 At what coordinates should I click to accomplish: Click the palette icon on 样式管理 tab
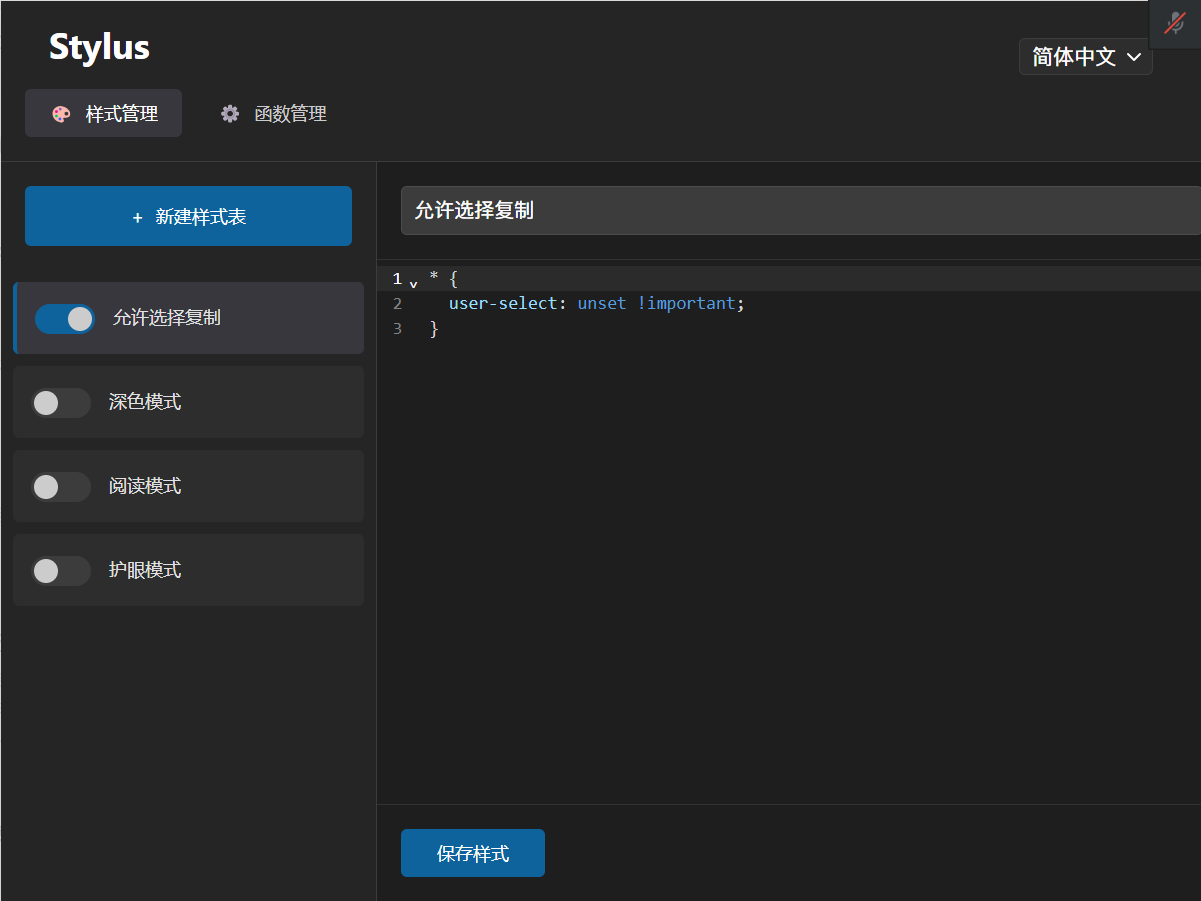(61, 114)
